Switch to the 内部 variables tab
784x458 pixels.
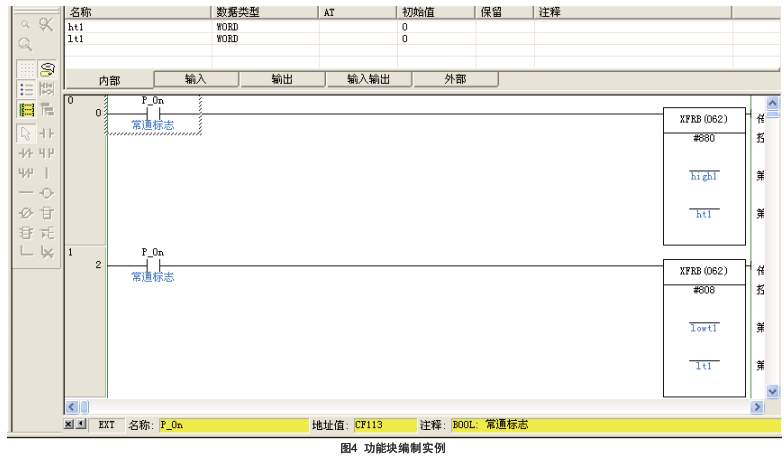click(110, 79)
